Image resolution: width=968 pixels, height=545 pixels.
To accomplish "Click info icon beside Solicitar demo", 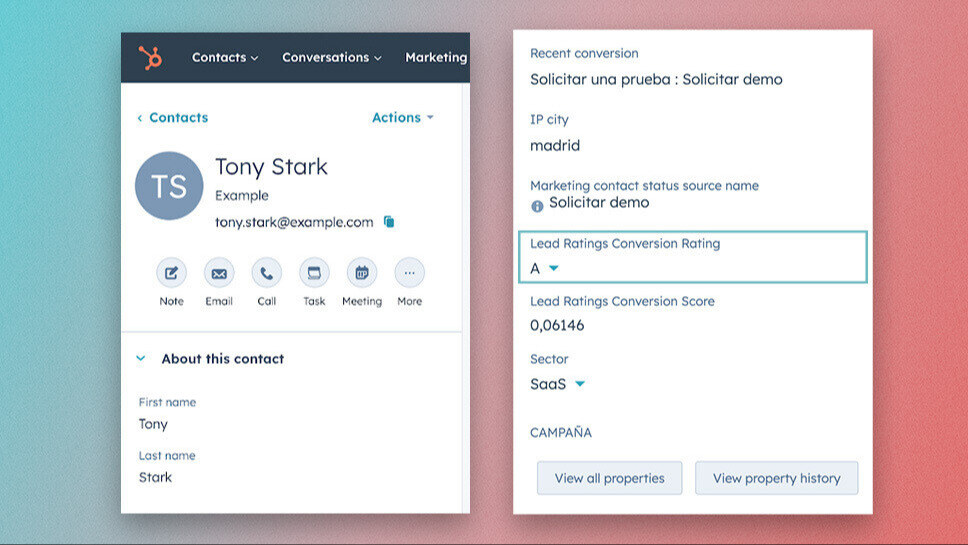I will point(537,205).
